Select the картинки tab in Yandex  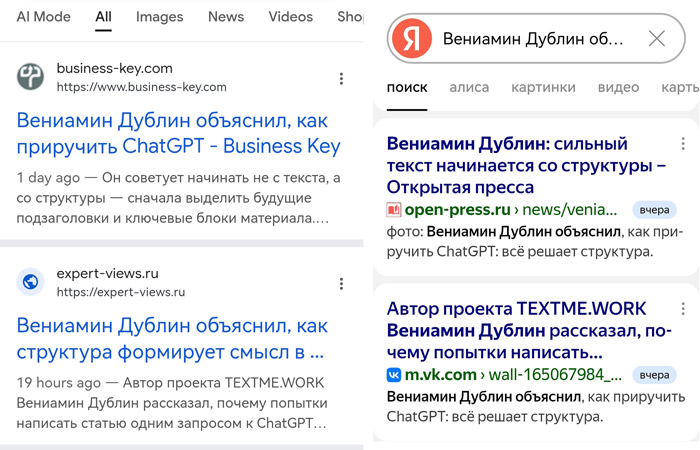click(543, 88)
